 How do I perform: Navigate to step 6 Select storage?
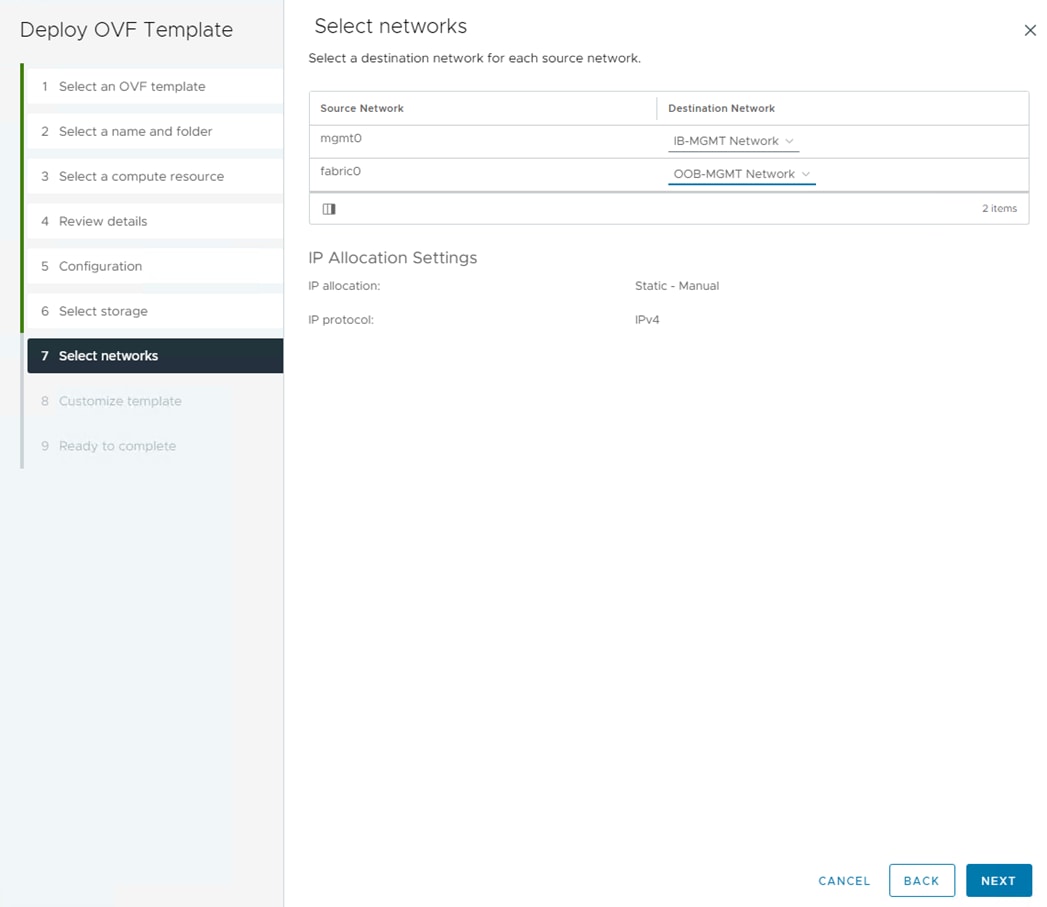[103, 312]
